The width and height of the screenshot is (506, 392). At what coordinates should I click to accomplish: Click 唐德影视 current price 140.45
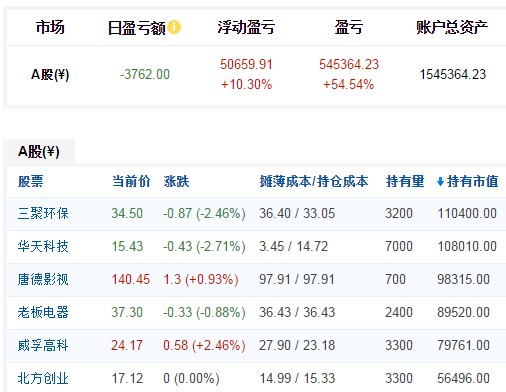click(x=131, y=279)
